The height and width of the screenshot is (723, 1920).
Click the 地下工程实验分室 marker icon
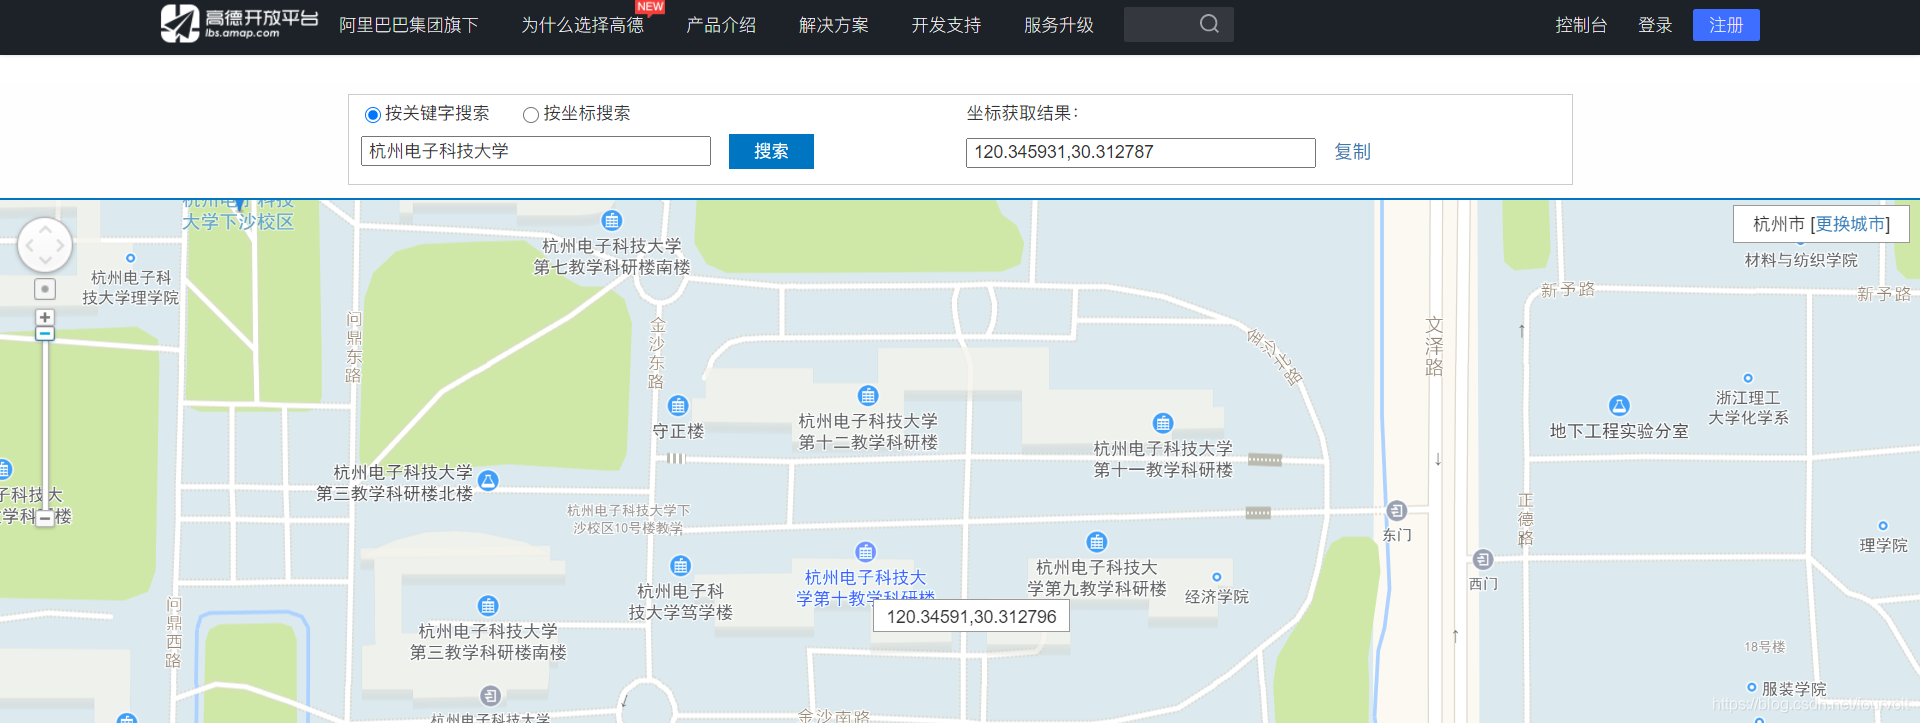(1619, 406)
